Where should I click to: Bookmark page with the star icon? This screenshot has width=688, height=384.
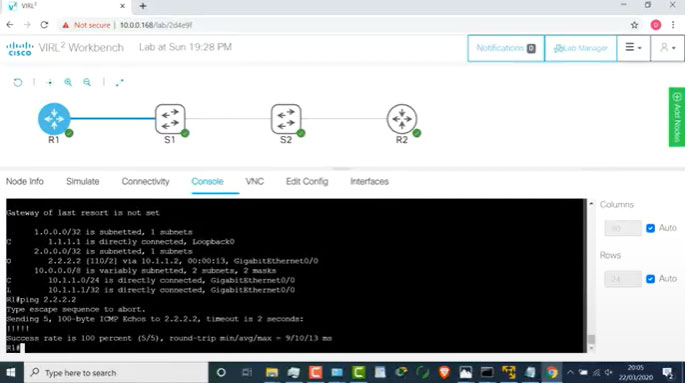pyautogui.click(x=634, y=25)
